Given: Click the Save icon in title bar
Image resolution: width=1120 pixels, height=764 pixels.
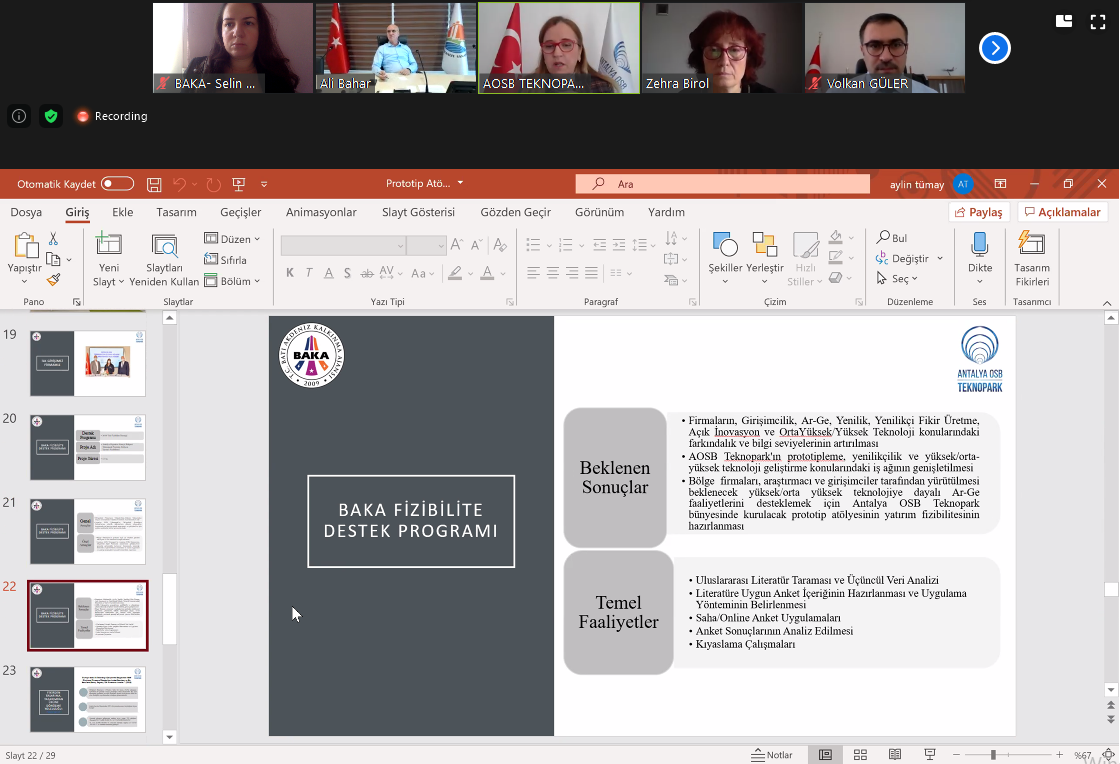Looking at the screenshot, I should (x=154, y=184).
